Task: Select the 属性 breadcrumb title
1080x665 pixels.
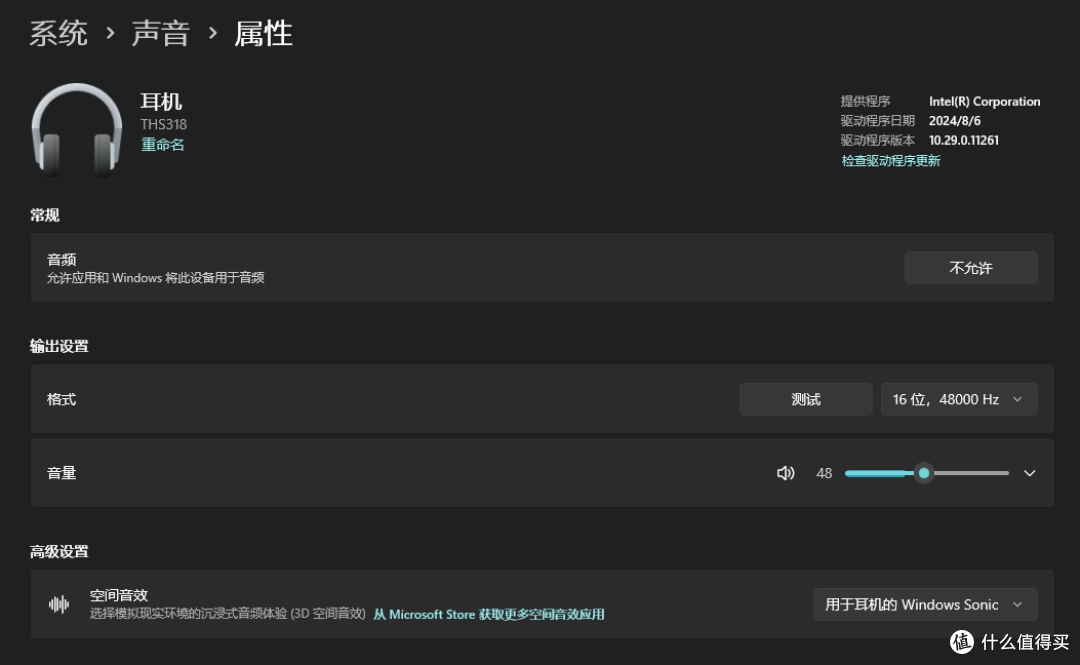Action: (263, 33)
